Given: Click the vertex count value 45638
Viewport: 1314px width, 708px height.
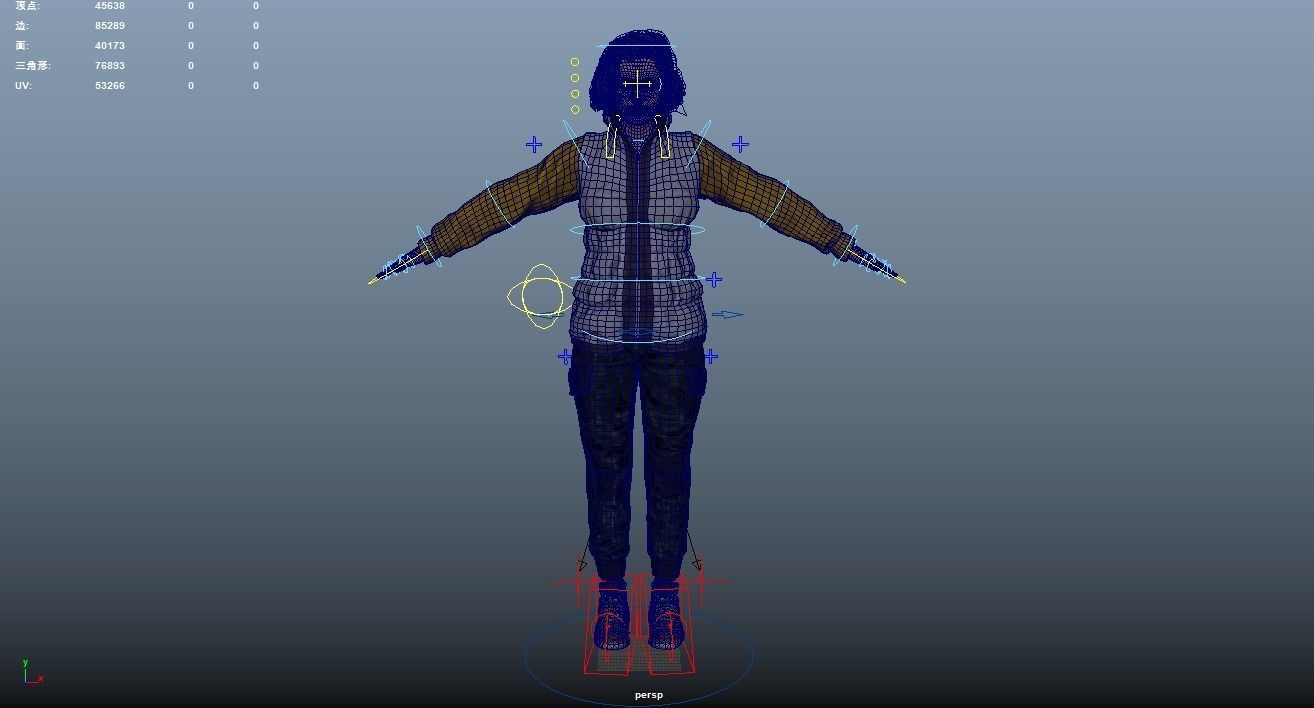Looking at the screenshot, I should point(110,6).
